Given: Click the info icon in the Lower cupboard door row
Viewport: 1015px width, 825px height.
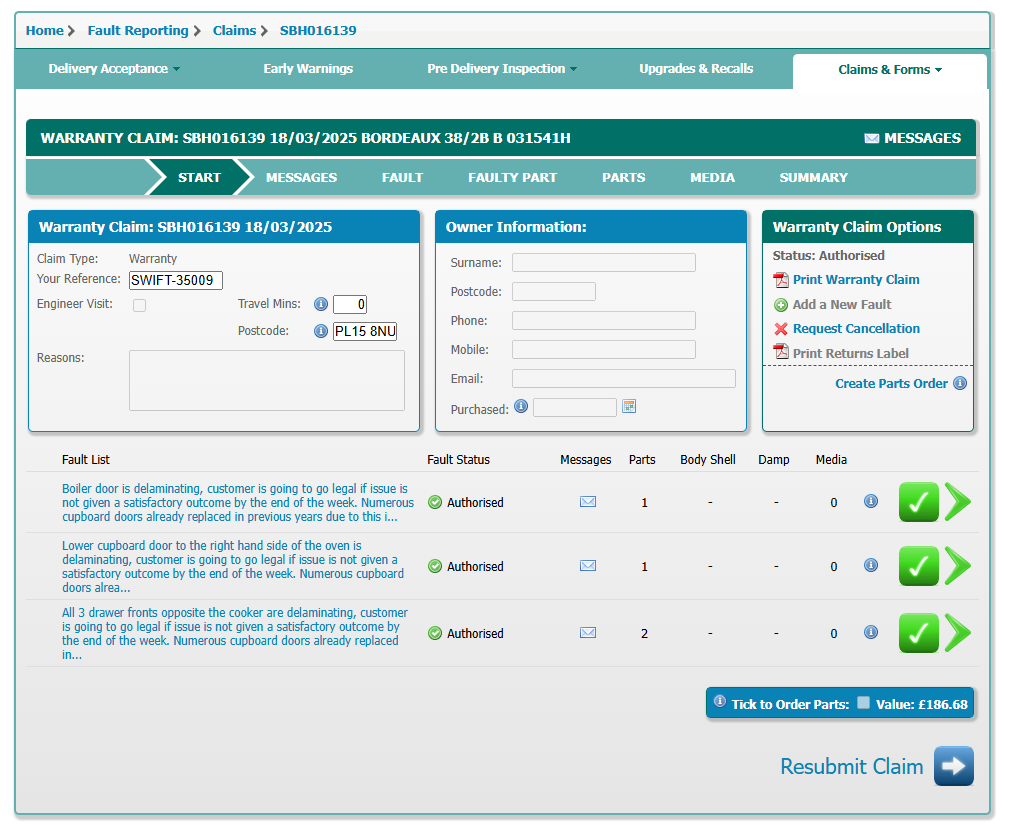Looking at the screenshot, I should click(871, 565).
